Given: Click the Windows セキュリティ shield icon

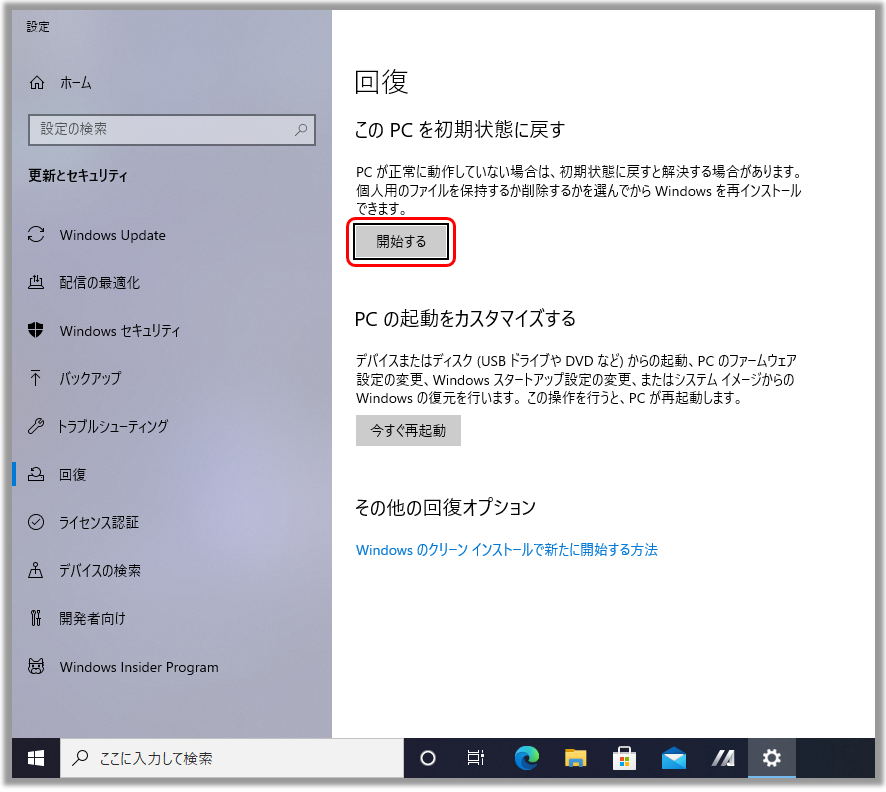Looking at the screenshot, I should click(36, 330).
